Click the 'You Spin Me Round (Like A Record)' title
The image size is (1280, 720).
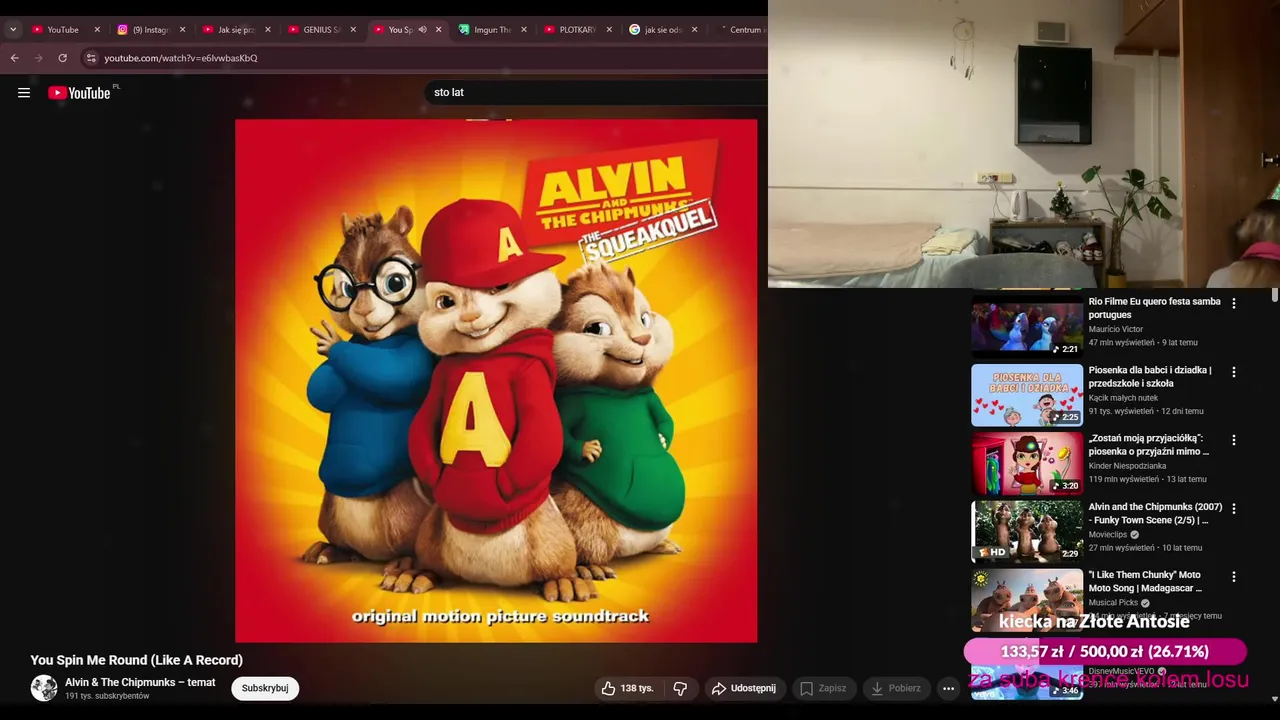tap(137, 660)
